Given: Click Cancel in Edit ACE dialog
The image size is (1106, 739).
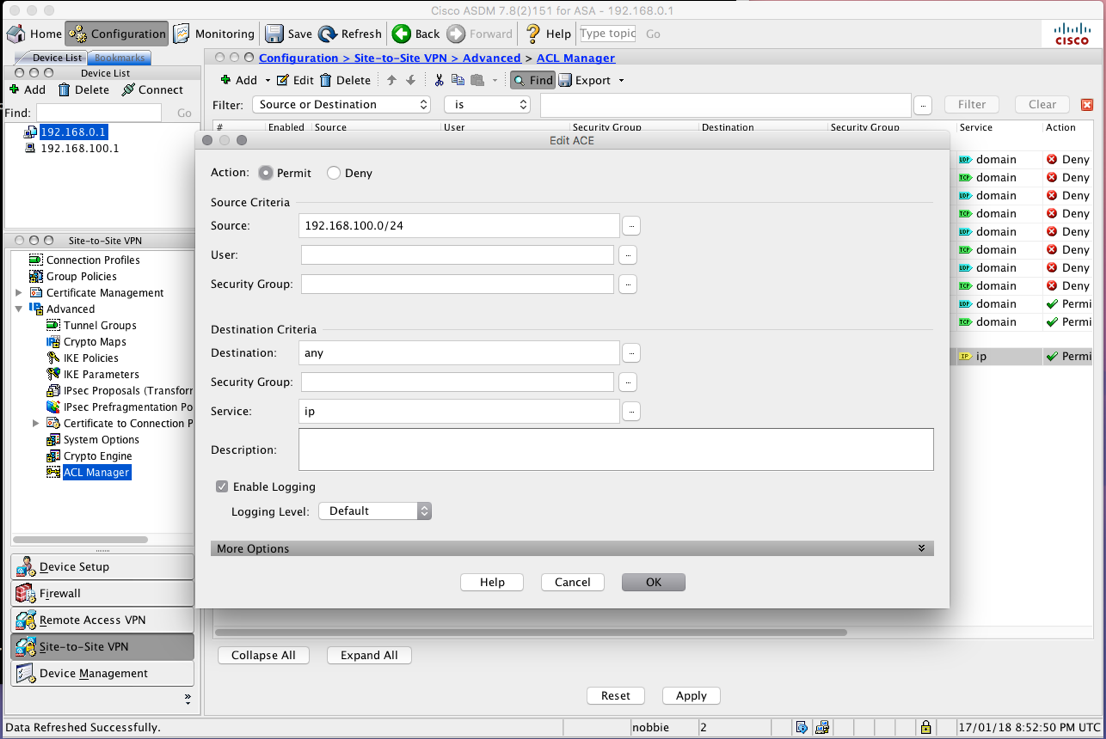Looking at the screenshot, I should click(573, 582).
